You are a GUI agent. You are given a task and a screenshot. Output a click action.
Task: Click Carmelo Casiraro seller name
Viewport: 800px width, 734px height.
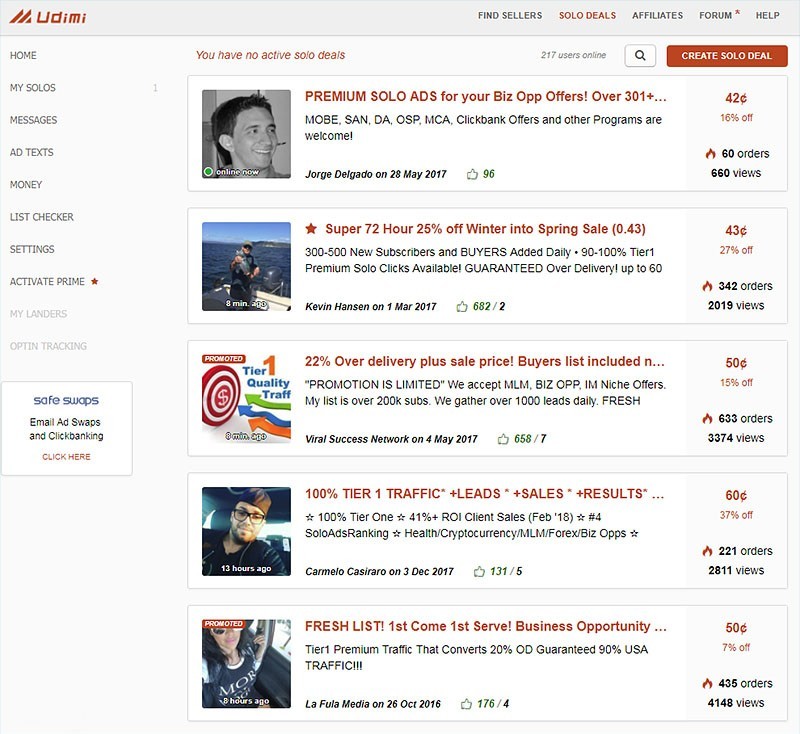(x=345, y=571)
